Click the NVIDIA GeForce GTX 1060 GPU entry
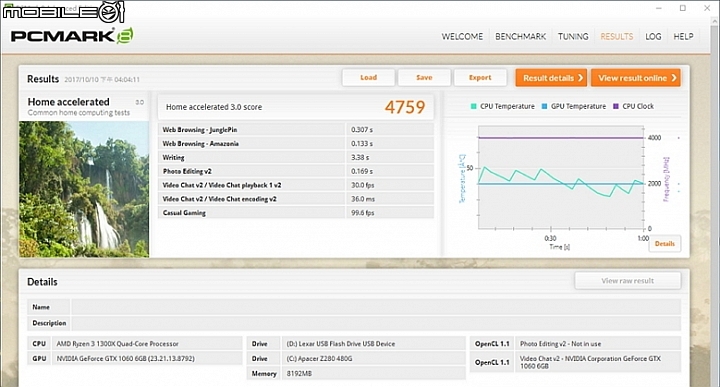 125,359
